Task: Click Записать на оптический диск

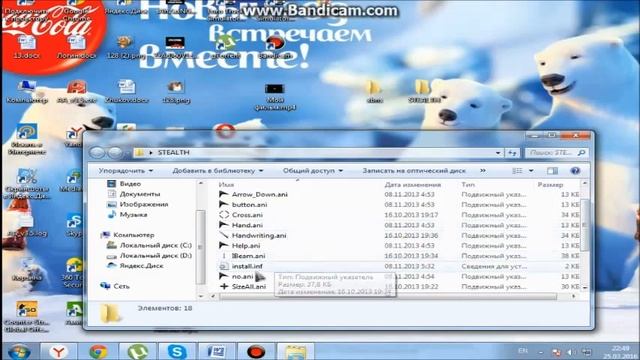Action: 414,171
